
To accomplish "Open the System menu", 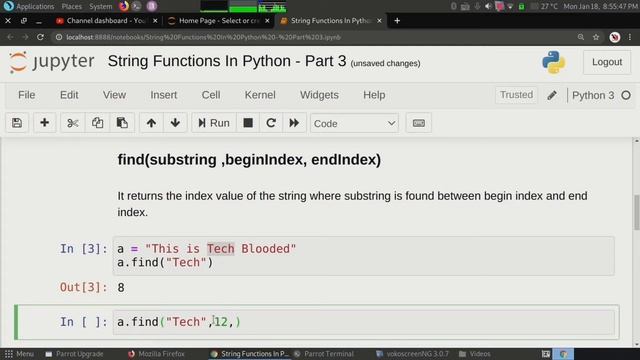I will 100,7.
